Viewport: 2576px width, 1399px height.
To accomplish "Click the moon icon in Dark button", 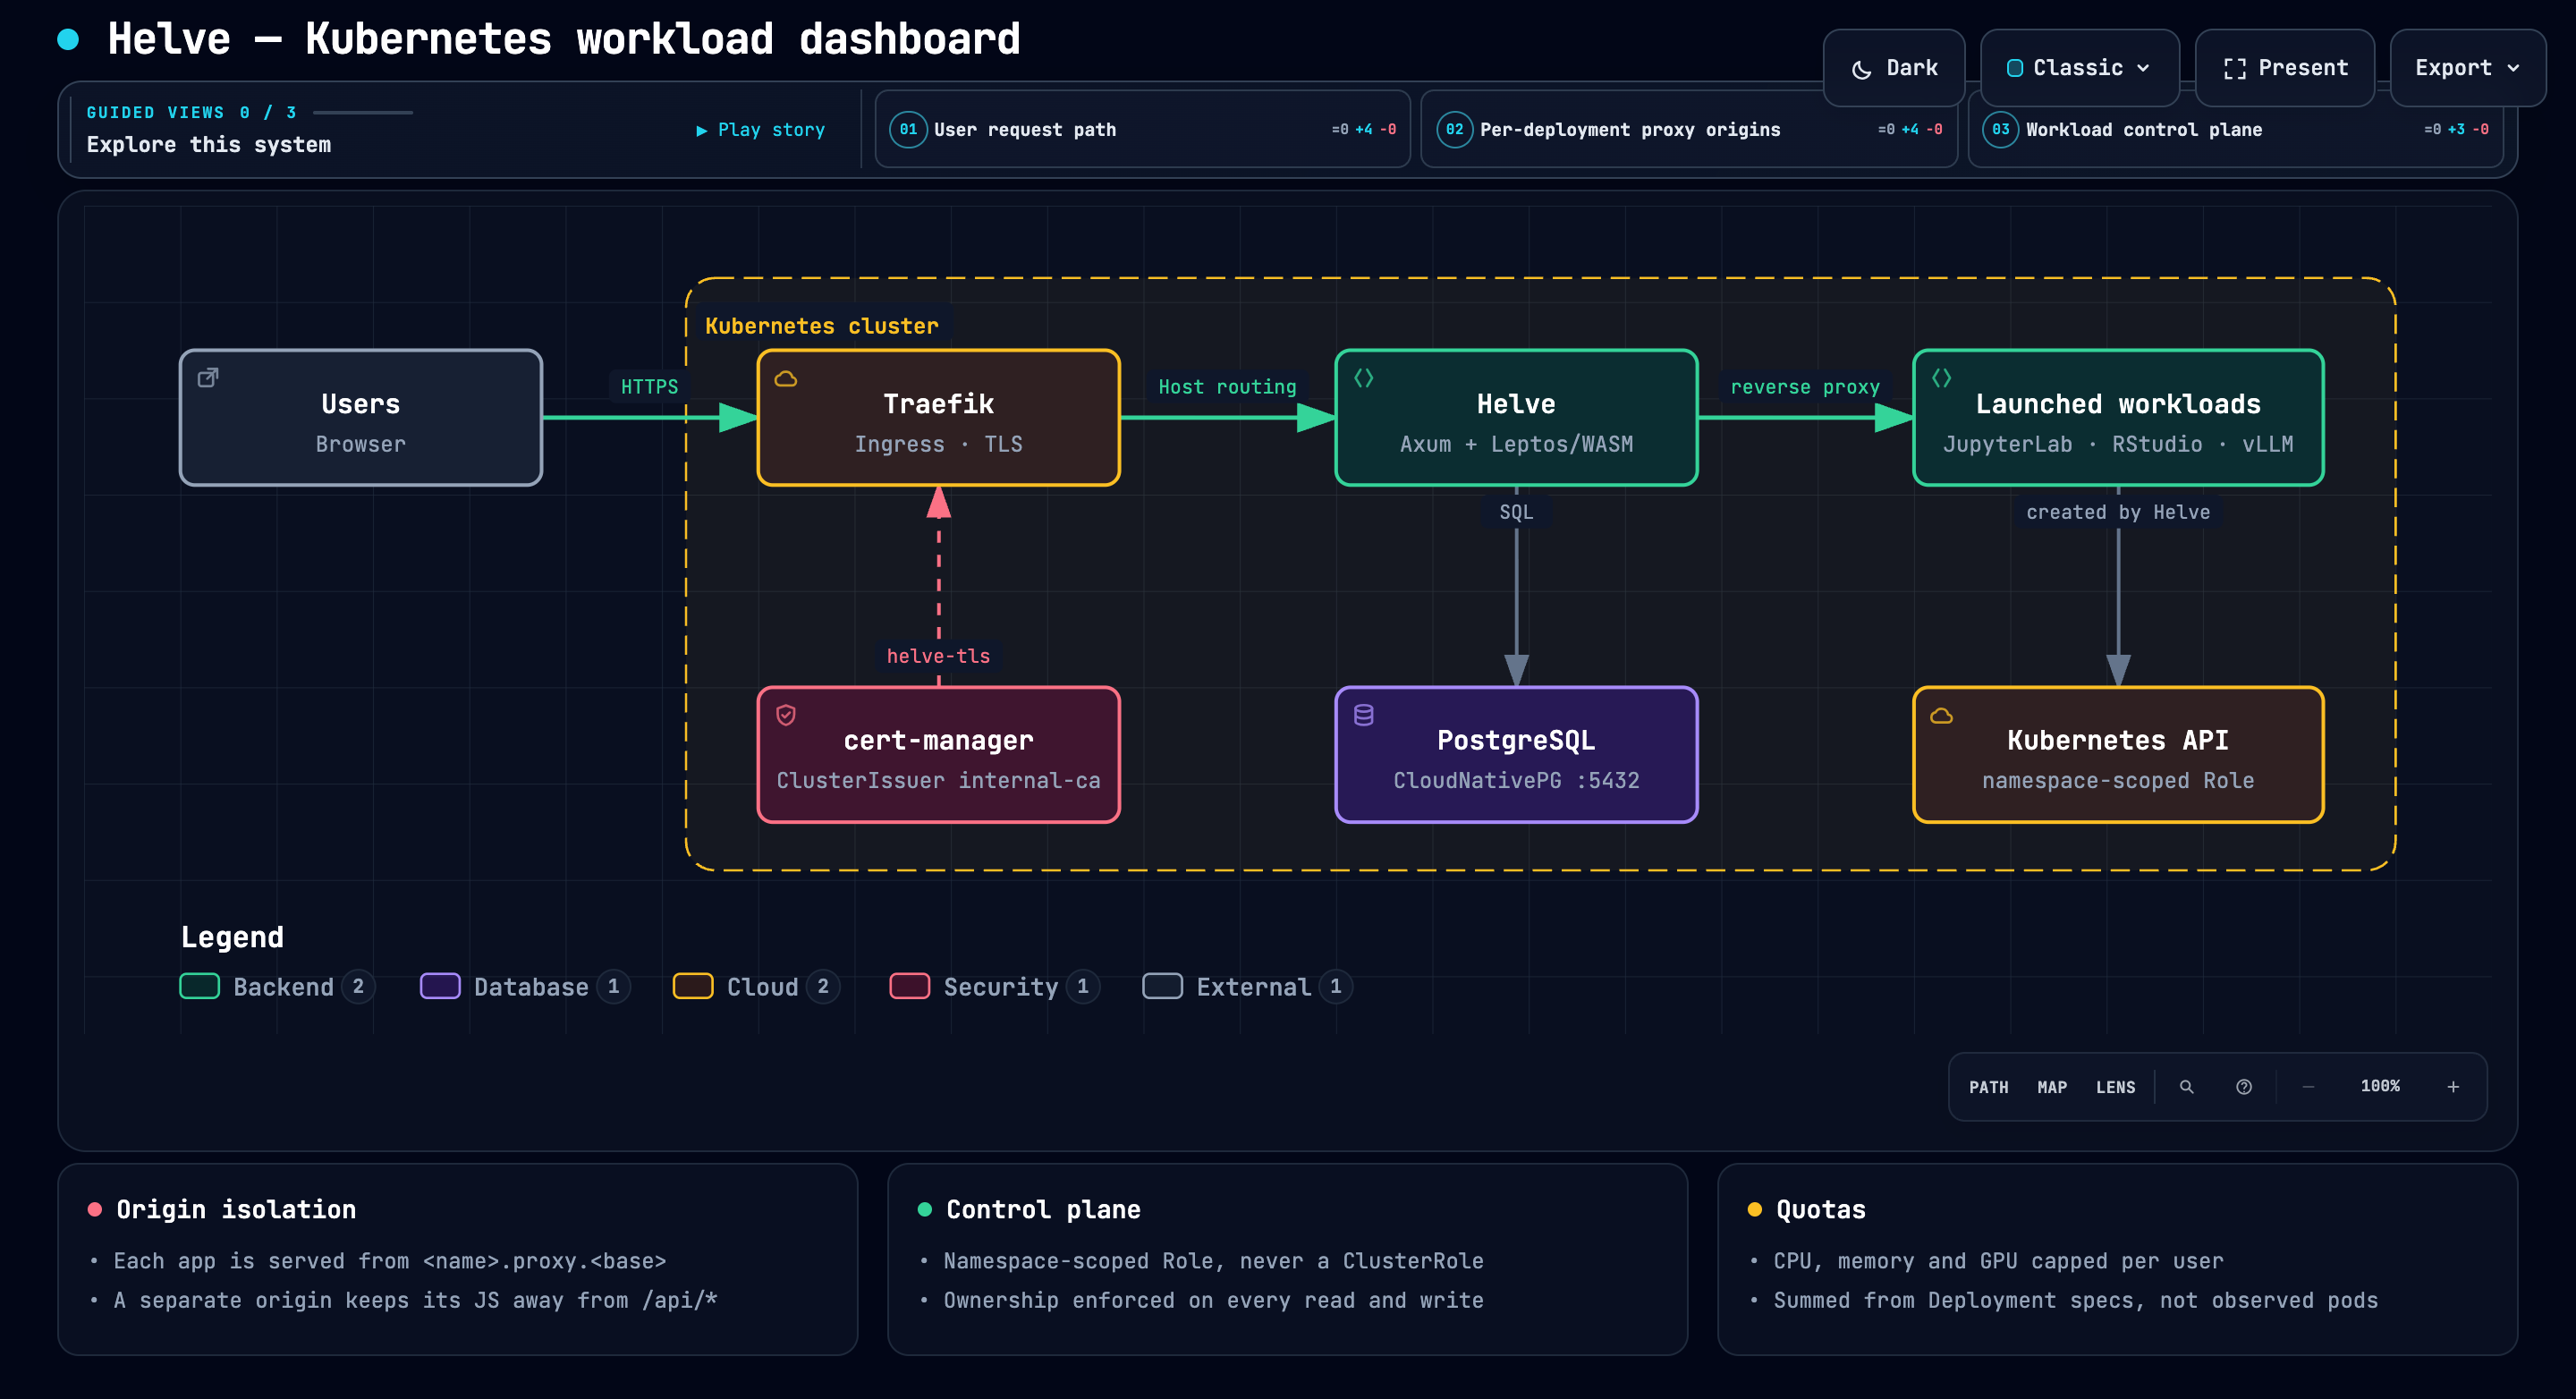I will pos(1861,69).
